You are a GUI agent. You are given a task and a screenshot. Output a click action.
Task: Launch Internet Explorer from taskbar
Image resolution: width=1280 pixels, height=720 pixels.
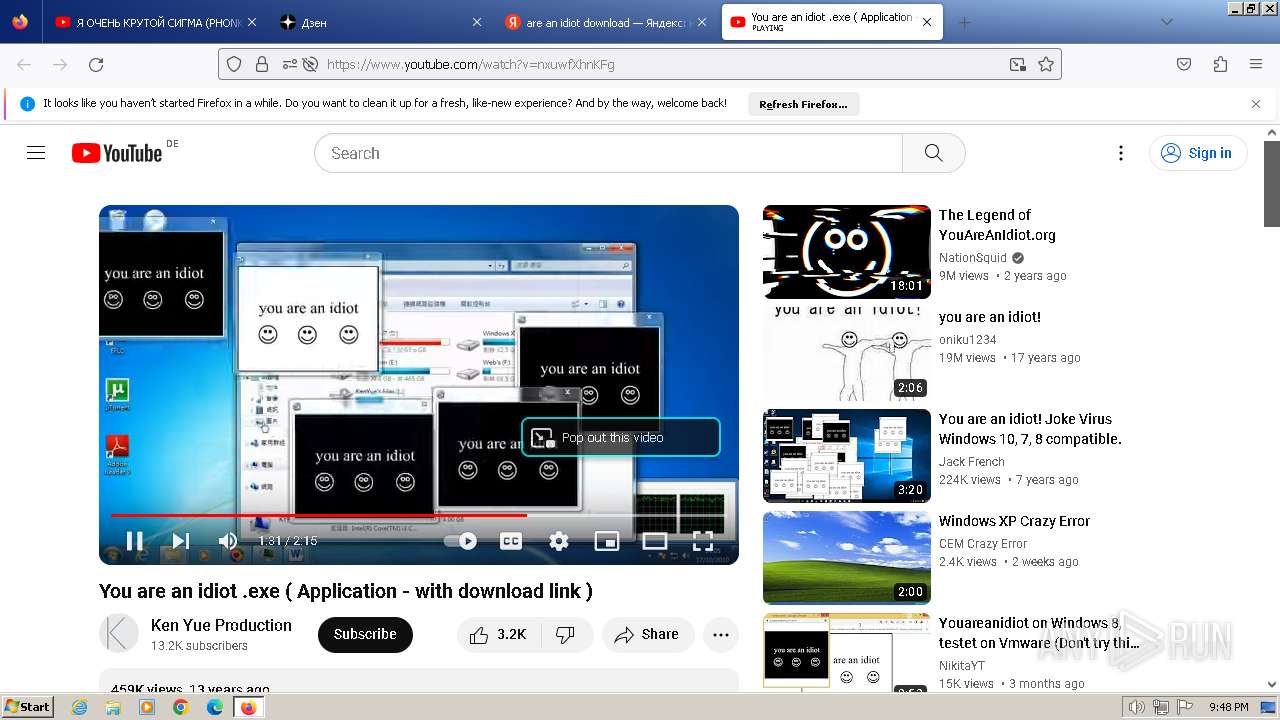click(x=80, y=707)
